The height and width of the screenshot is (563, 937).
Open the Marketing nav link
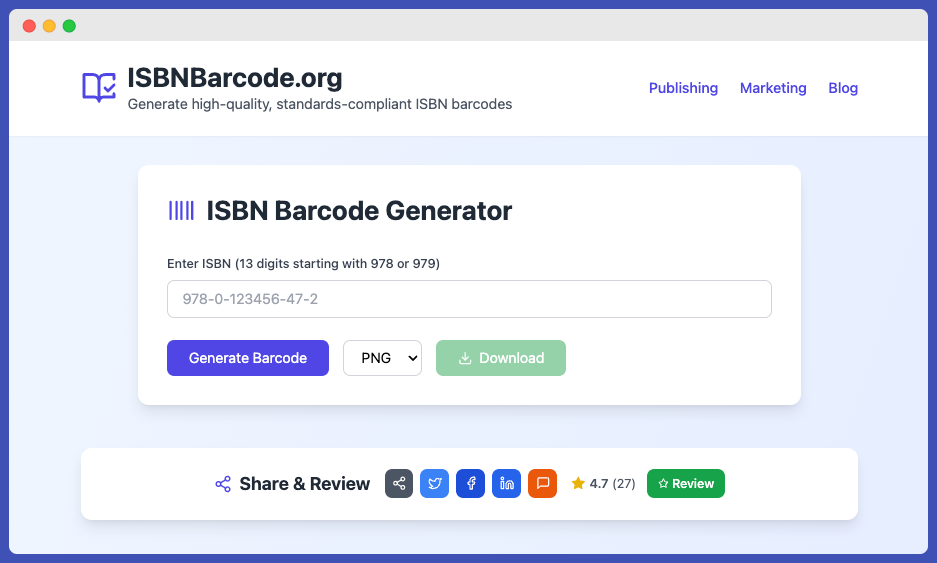[x=773, y=88]
